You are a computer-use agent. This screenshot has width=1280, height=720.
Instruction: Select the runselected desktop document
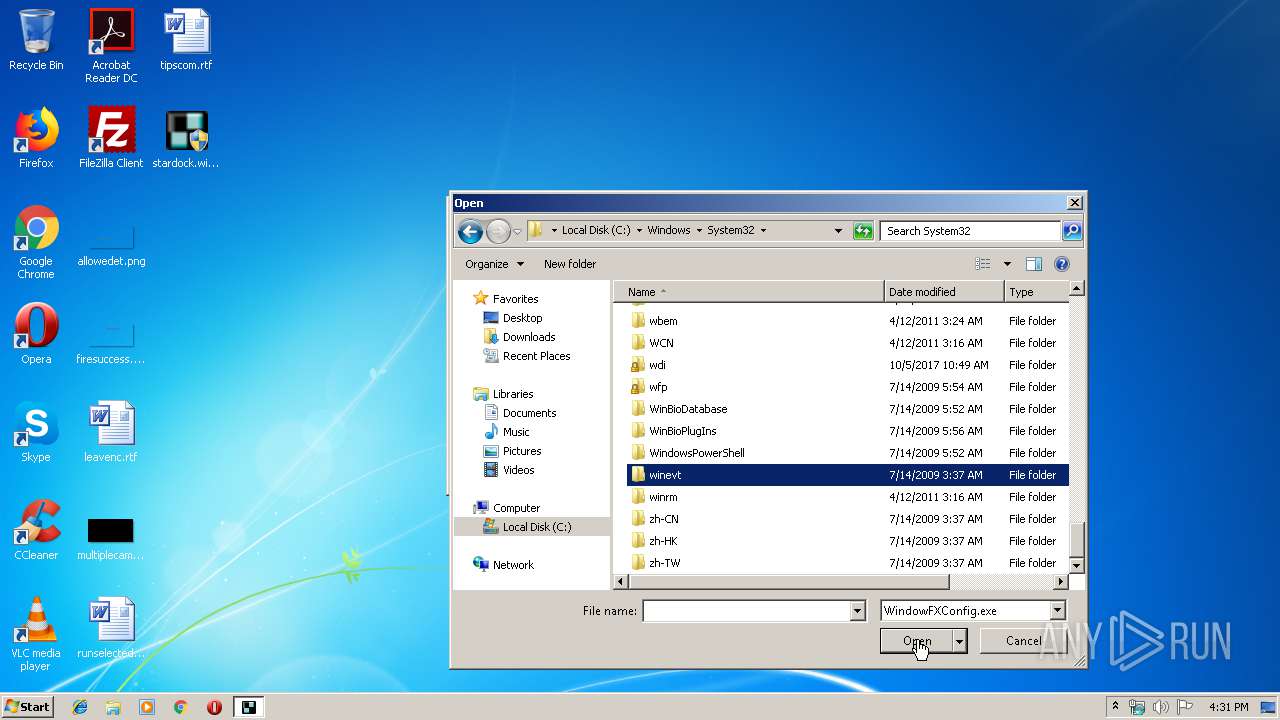point(111,628)
